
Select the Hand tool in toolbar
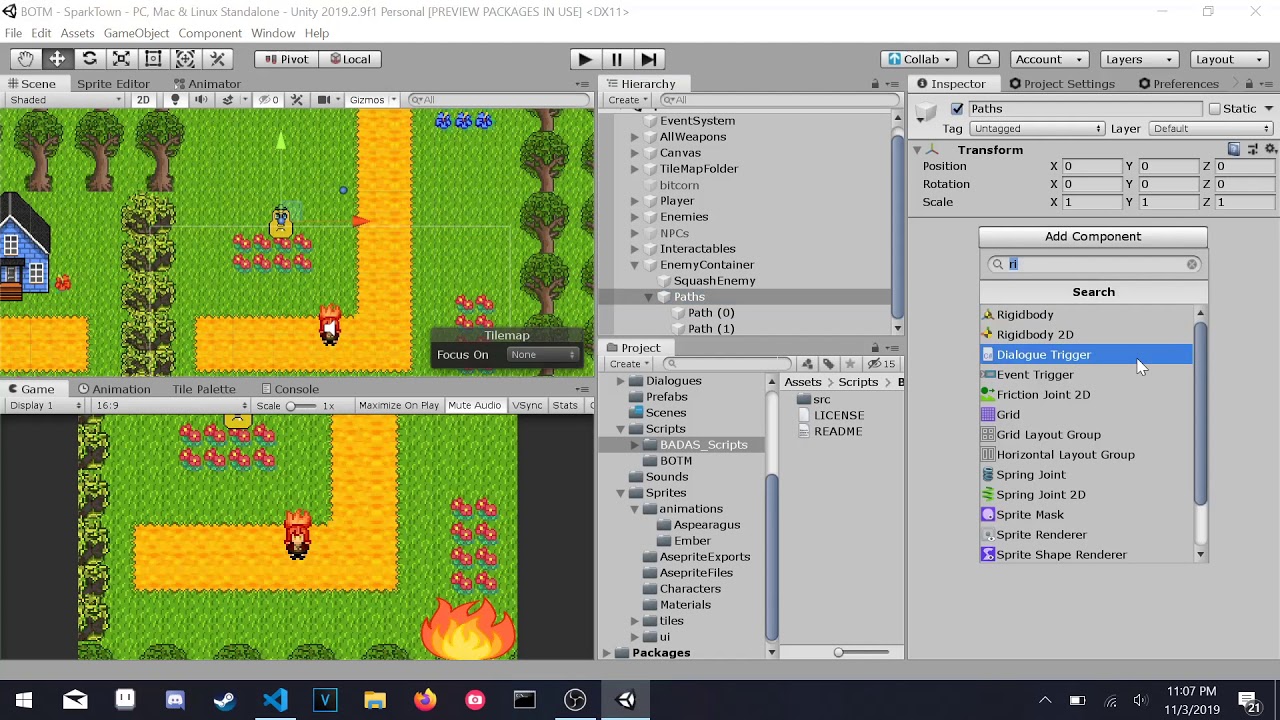(x=25, y=59)
